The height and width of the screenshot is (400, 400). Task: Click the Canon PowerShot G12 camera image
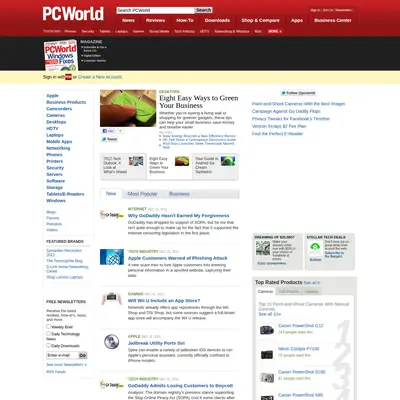[x=267, y=330]
